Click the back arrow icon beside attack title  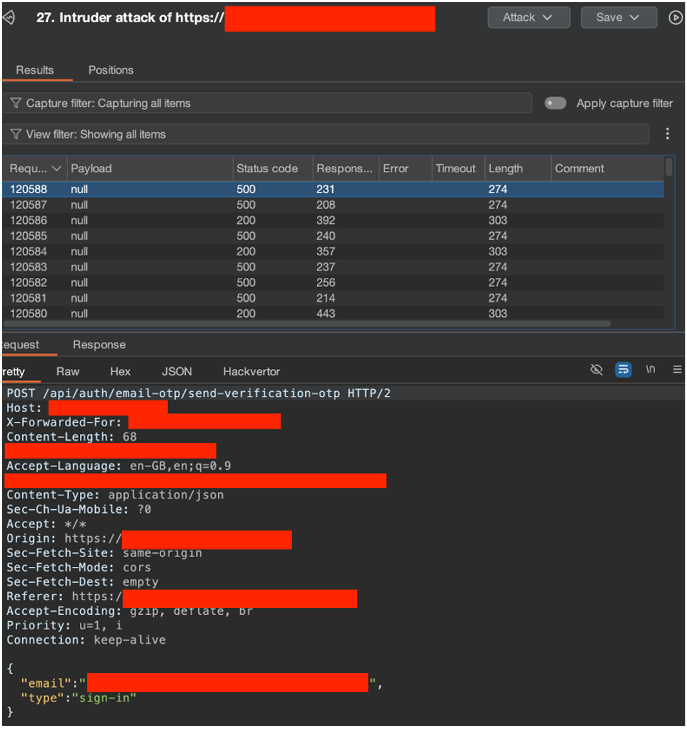coord(8,18)
